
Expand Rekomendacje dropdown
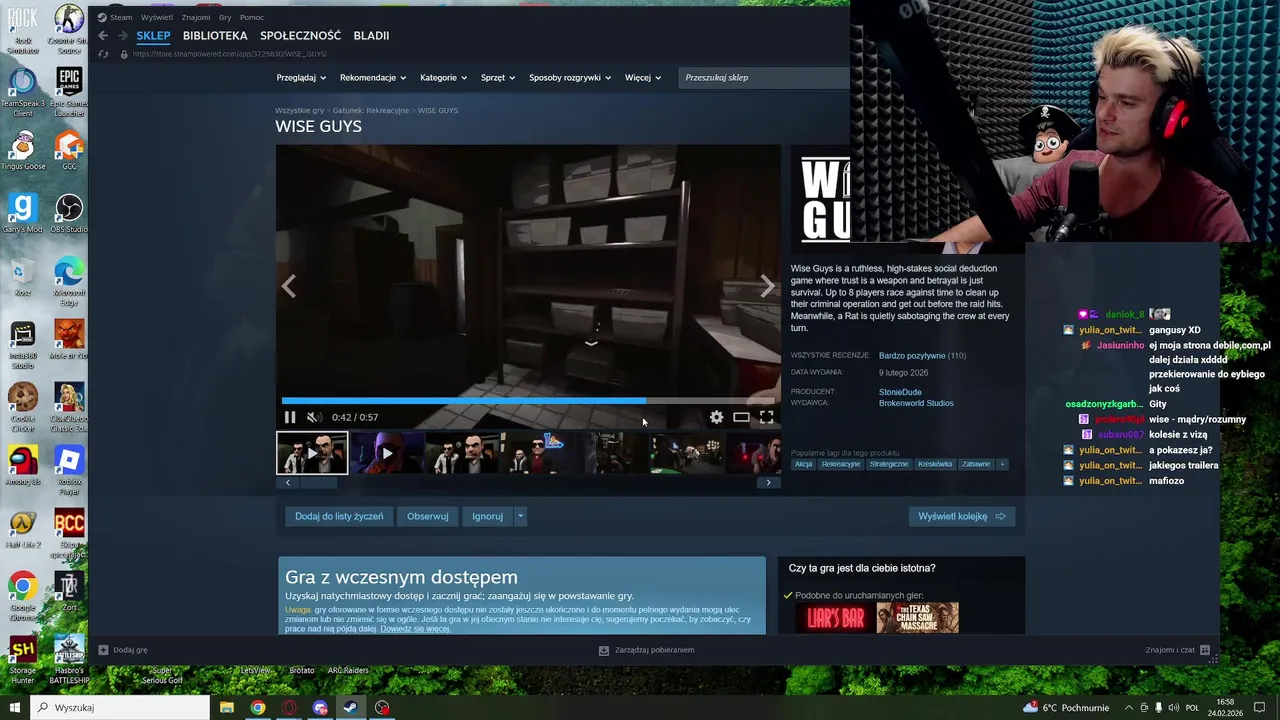[x=373, y=77]
